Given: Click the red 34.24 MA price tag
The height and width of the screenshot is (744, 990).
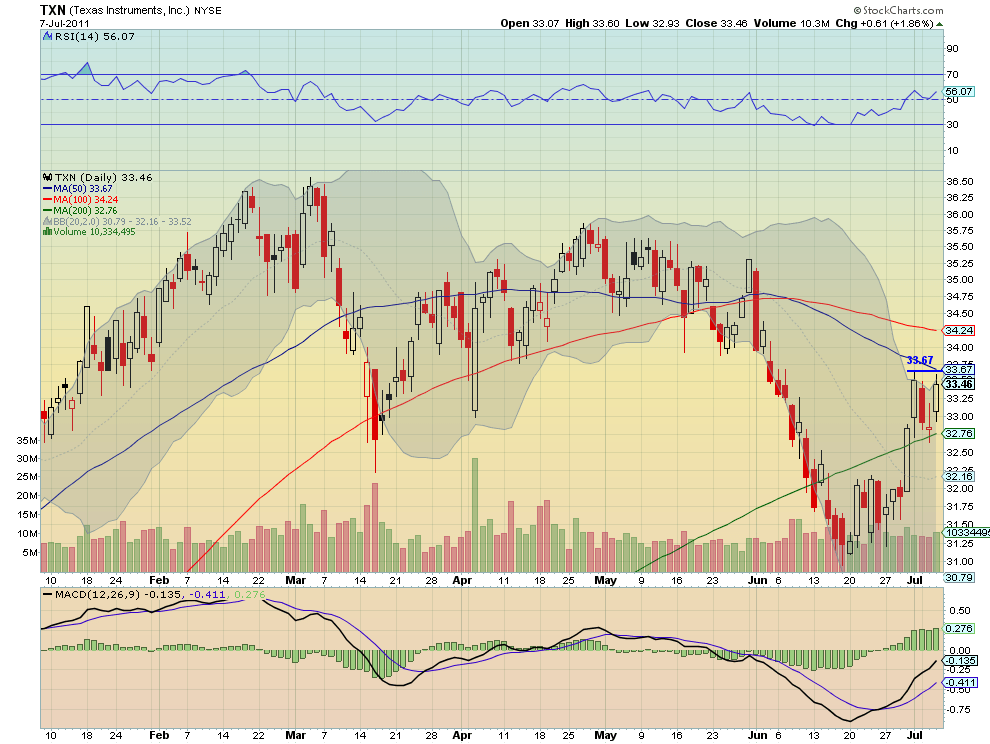Looking at the screenshot, I should [958, 330].
